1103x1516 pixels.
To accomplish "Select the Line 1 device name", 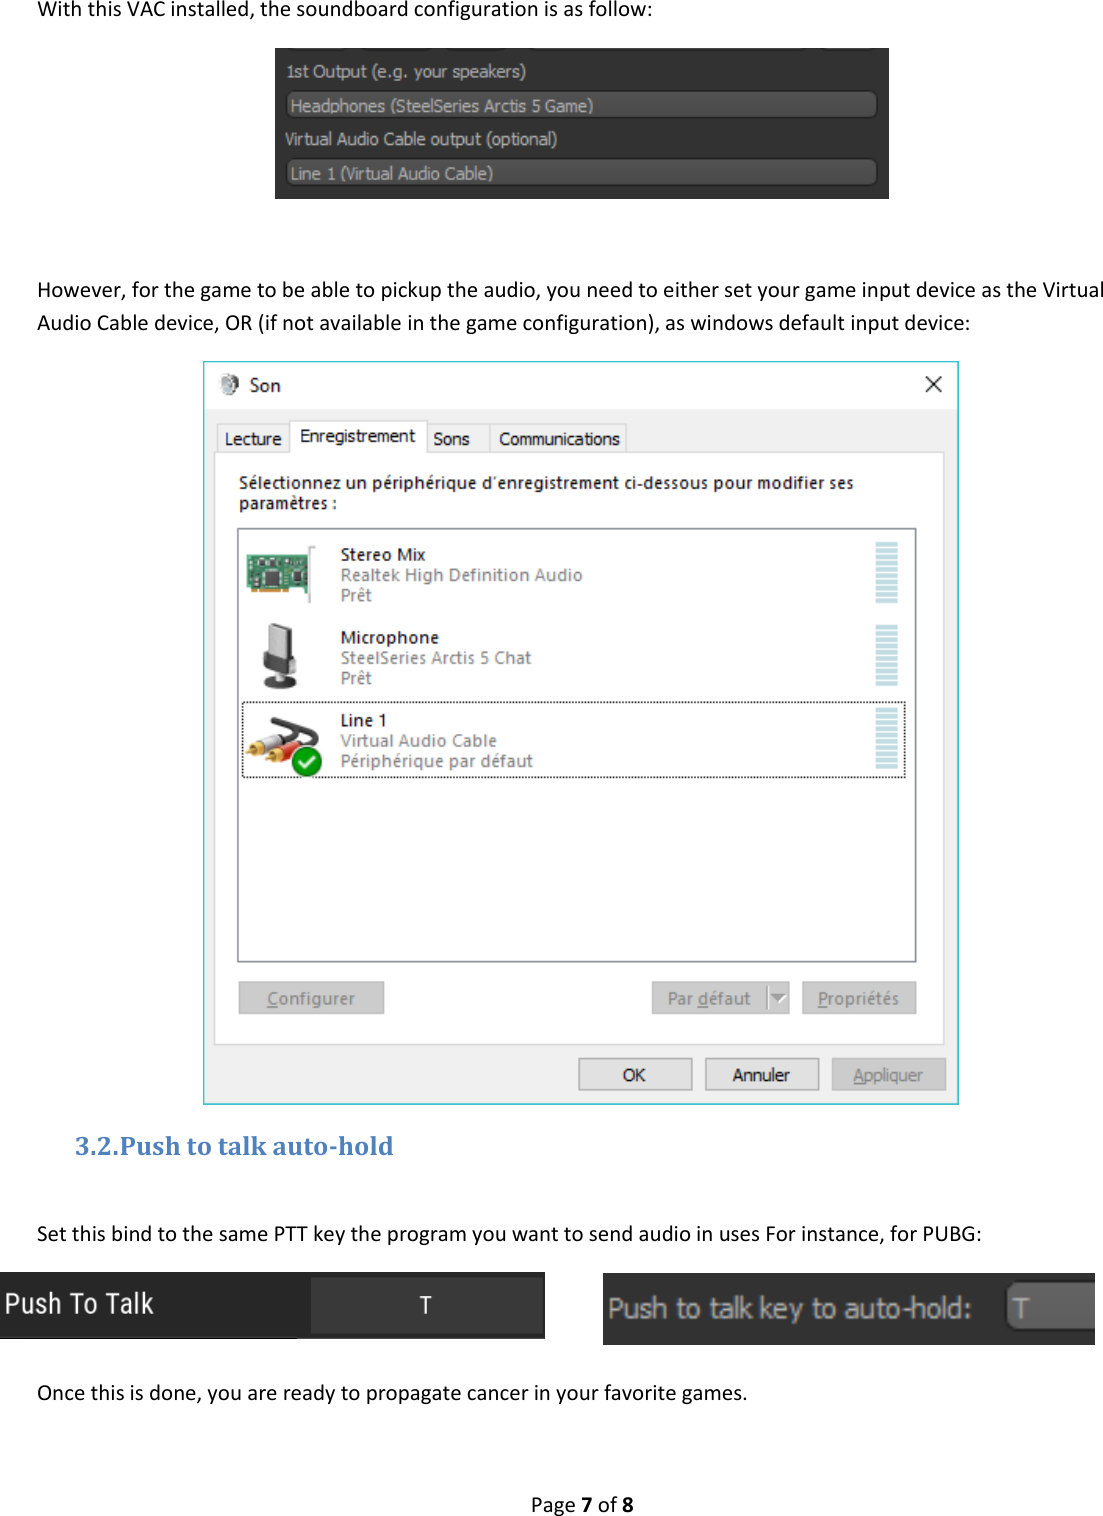I will [363, 720].
